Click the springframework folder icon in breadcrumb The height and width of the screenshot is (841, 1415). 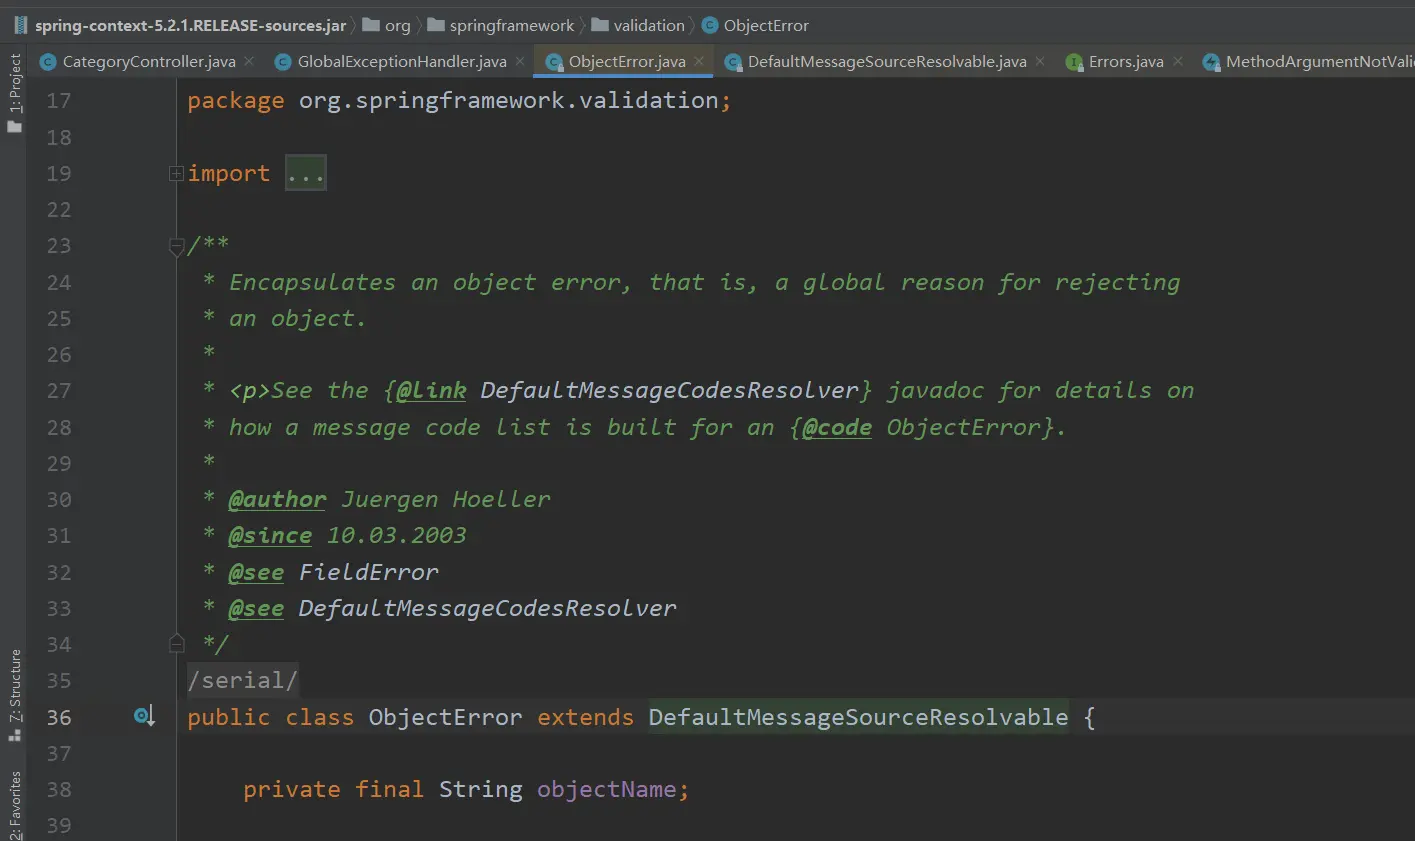(x=436, y=25)
